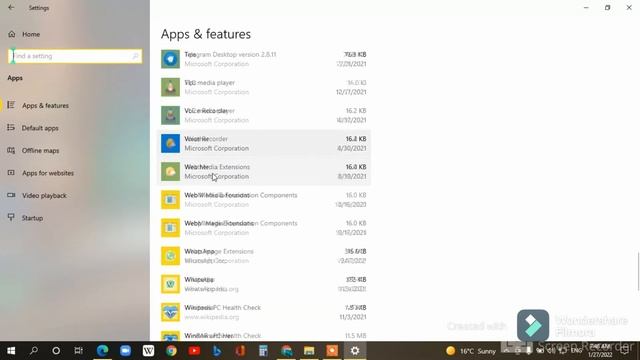Open Bing from the taskbar
Screen dimensions: 640x360
pos(217,351)
